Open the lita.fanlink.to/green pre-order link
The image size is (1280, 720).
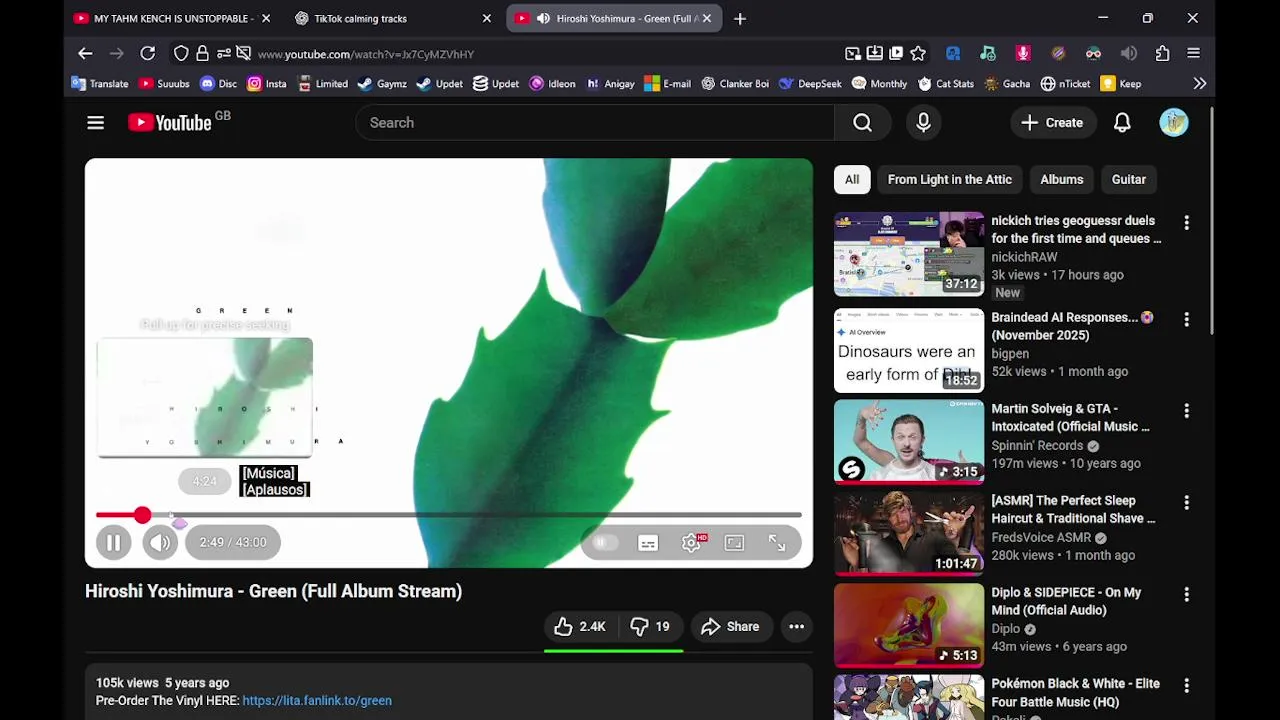[x=317, y=700]
